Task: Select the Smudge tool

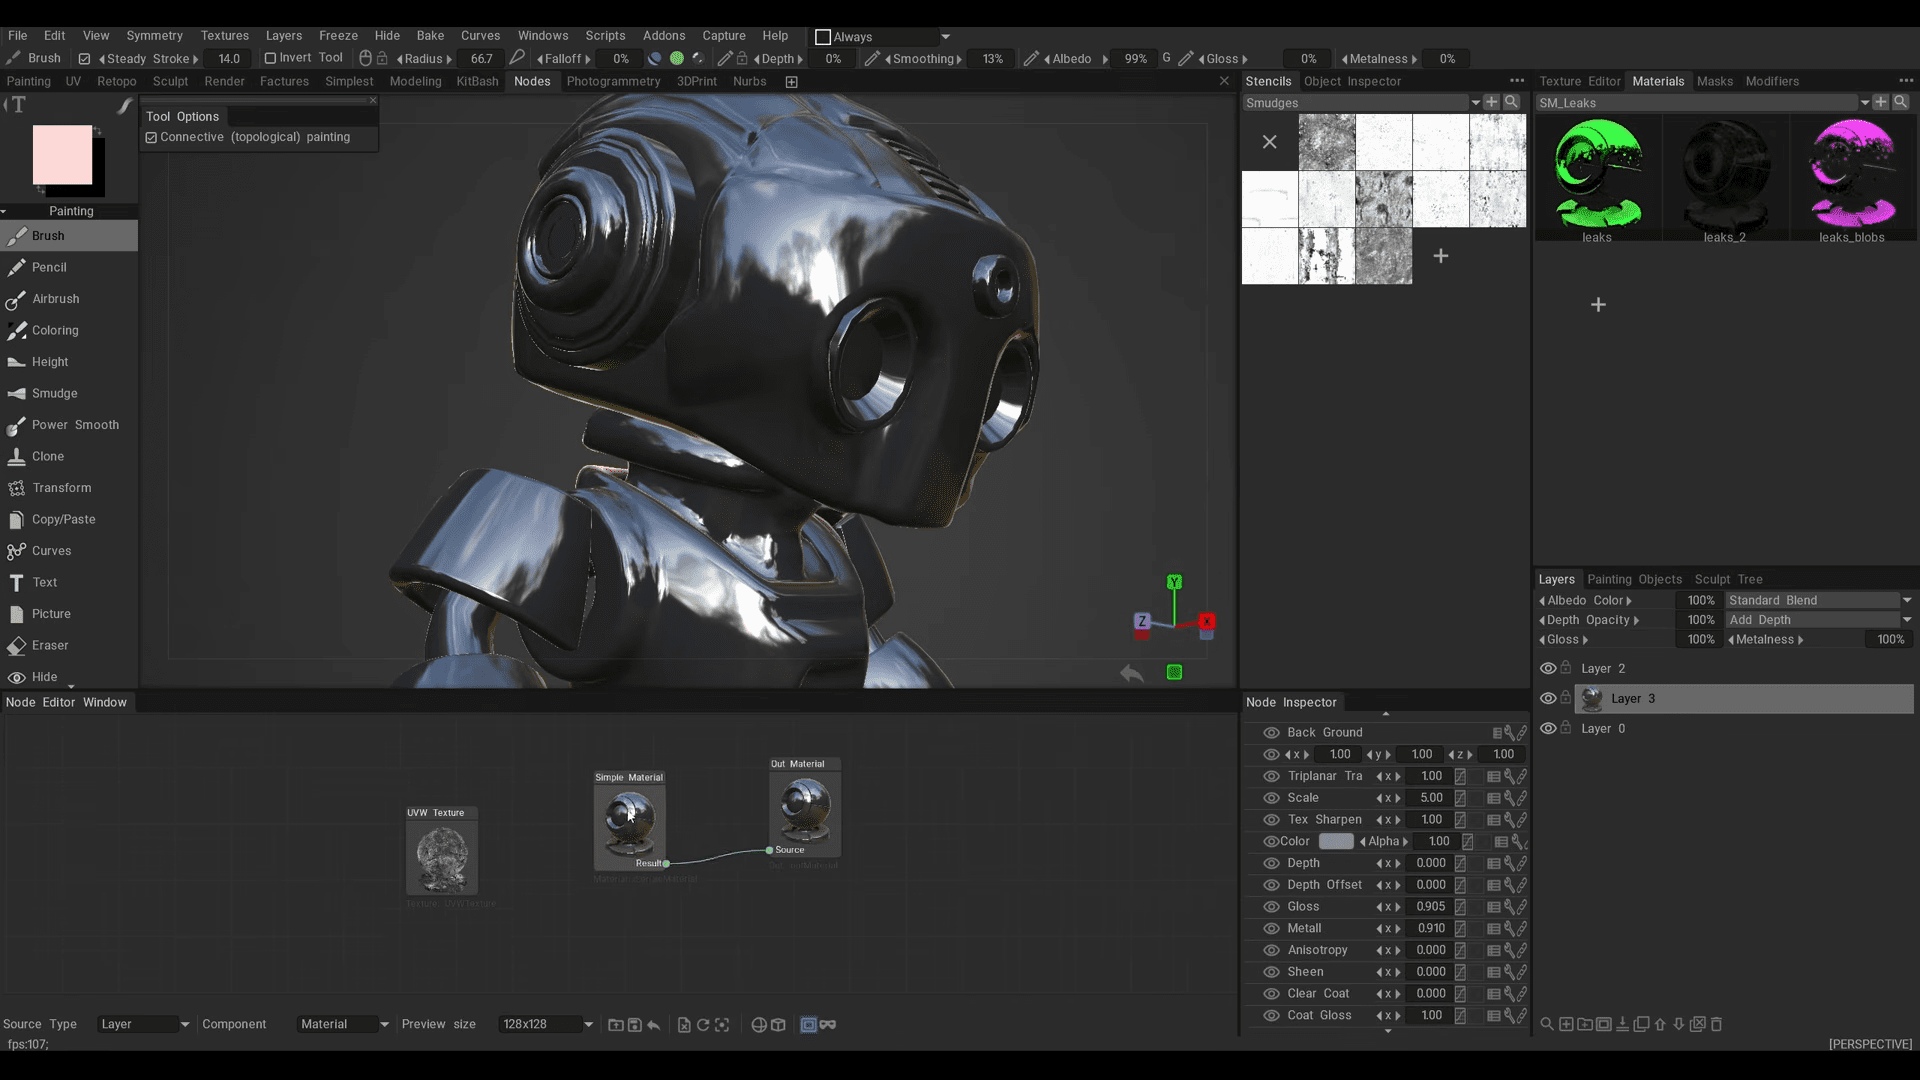Action: click(68, 393)
